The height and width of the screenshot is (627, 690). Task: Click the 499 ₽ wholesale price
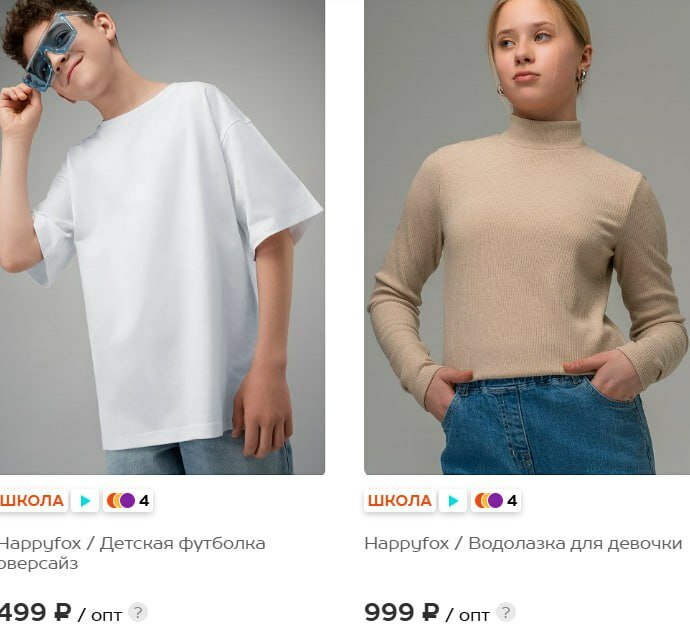tap(35, 612)
